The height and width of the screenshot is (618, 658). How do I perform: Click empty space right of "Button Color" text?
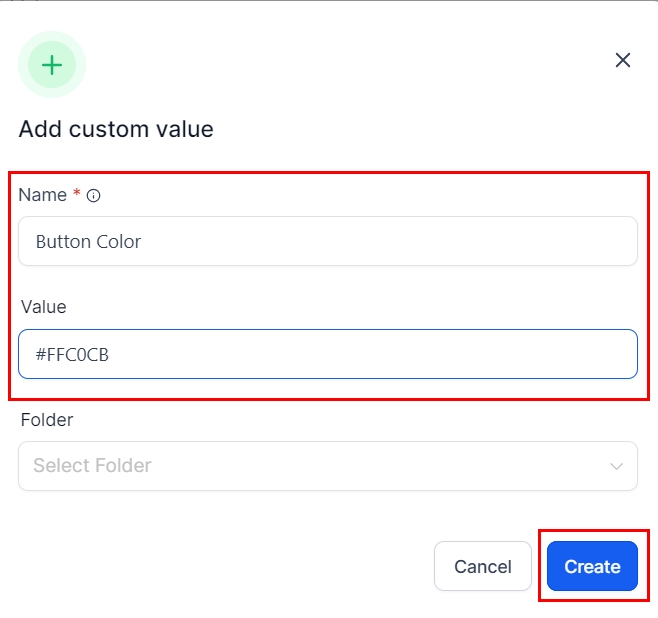coord(400,241)
